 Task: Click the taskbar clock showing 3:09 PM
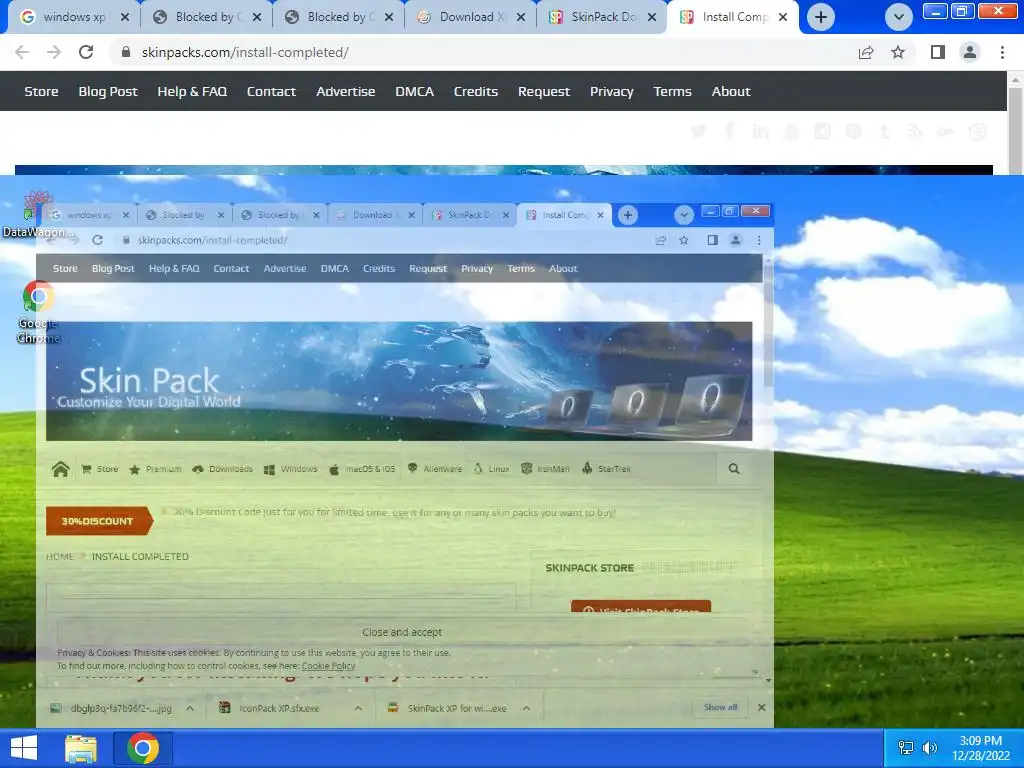tap(981, 748)
